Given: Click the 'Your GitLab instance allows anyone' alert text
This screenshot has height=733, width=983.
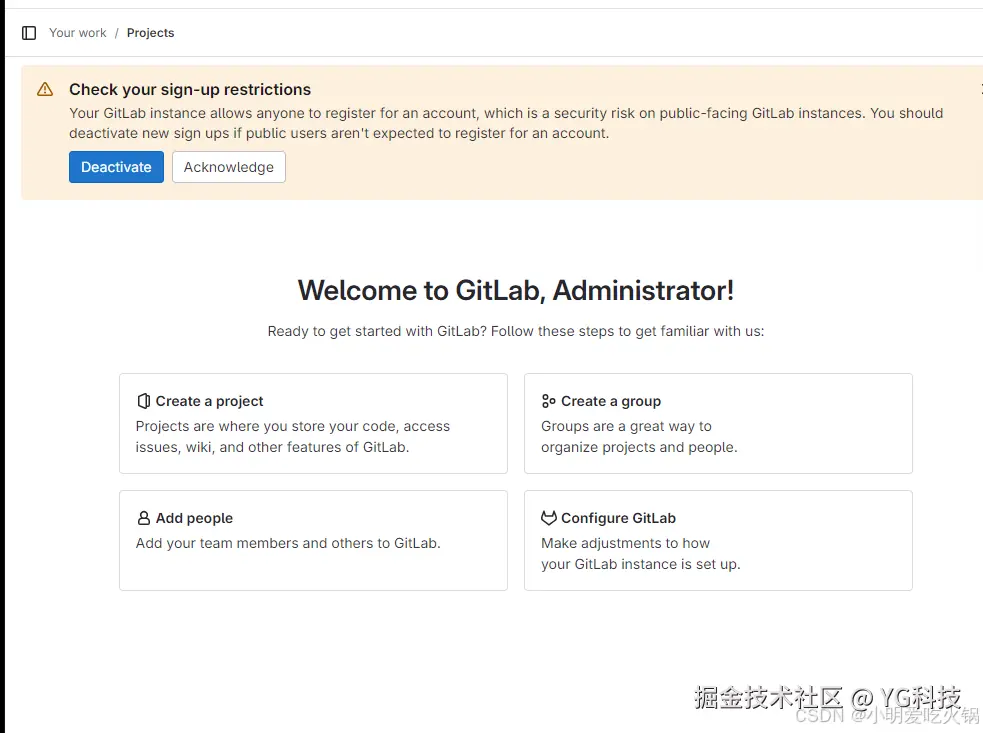Looking at the screenshot, I should click(506, 123).
